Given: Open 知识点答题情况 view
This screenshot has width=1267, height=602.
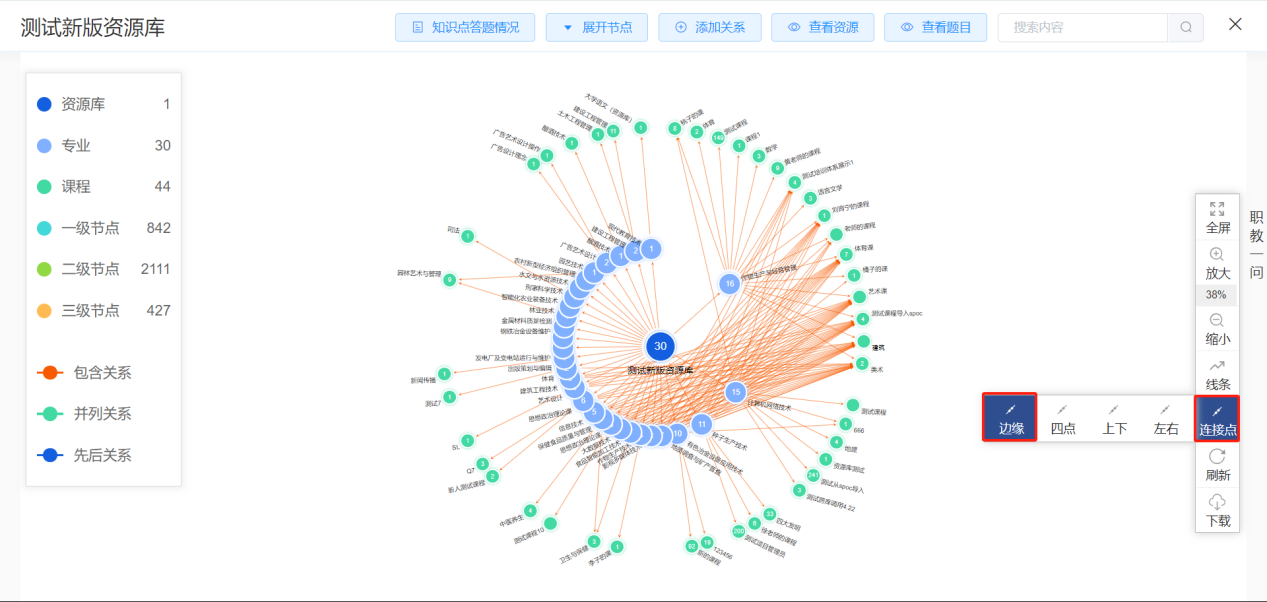Looking at the screenshot, I should (x=465, y=27).
